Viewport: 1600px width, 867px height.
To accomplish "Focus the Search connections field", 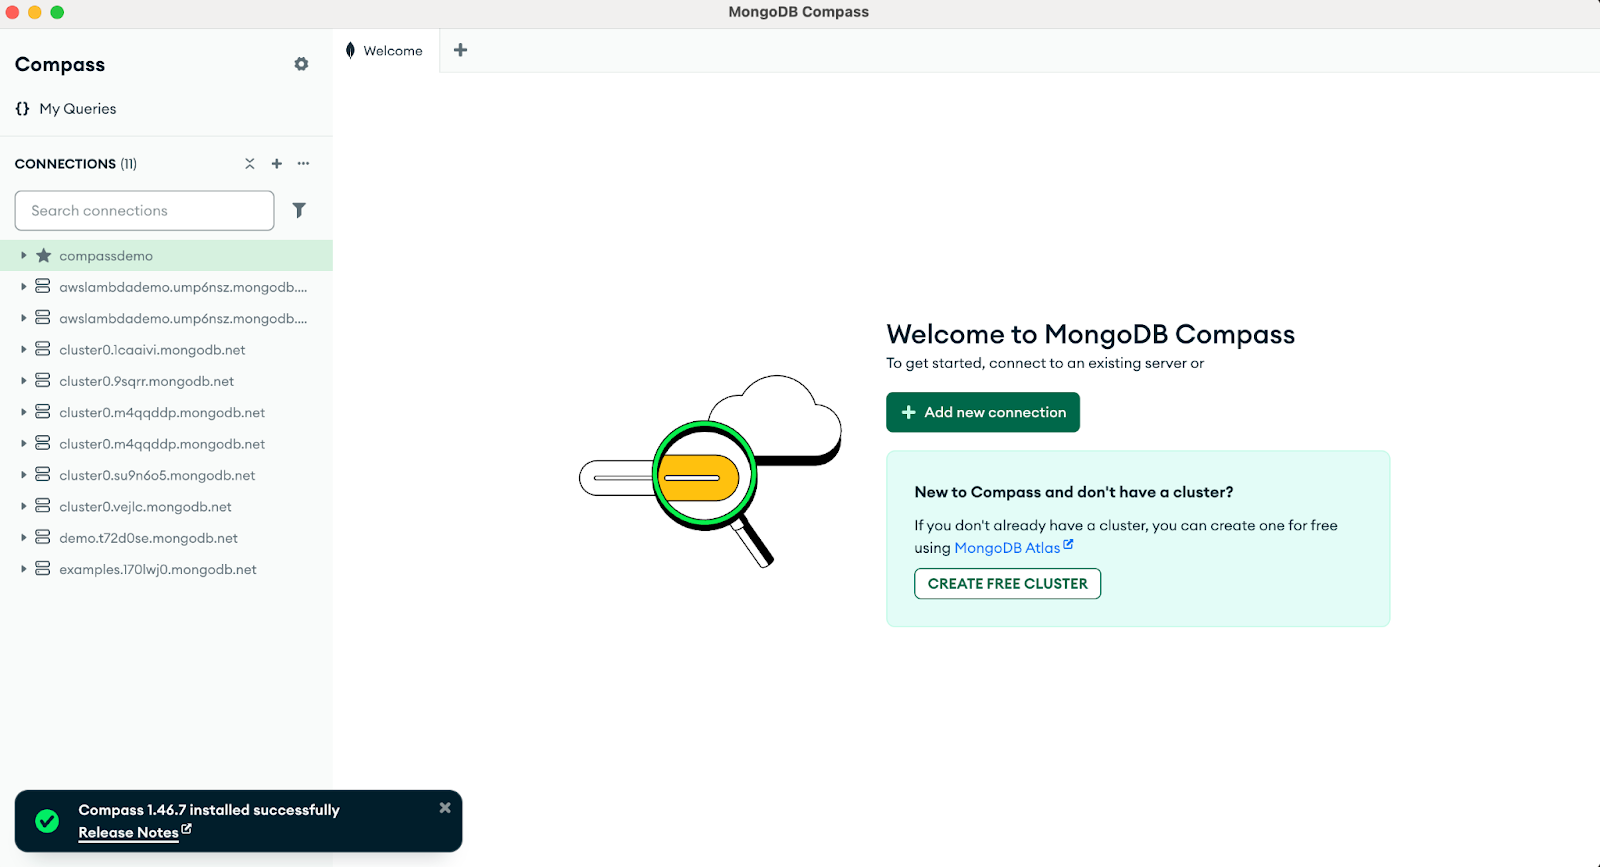I will [144, 211].
